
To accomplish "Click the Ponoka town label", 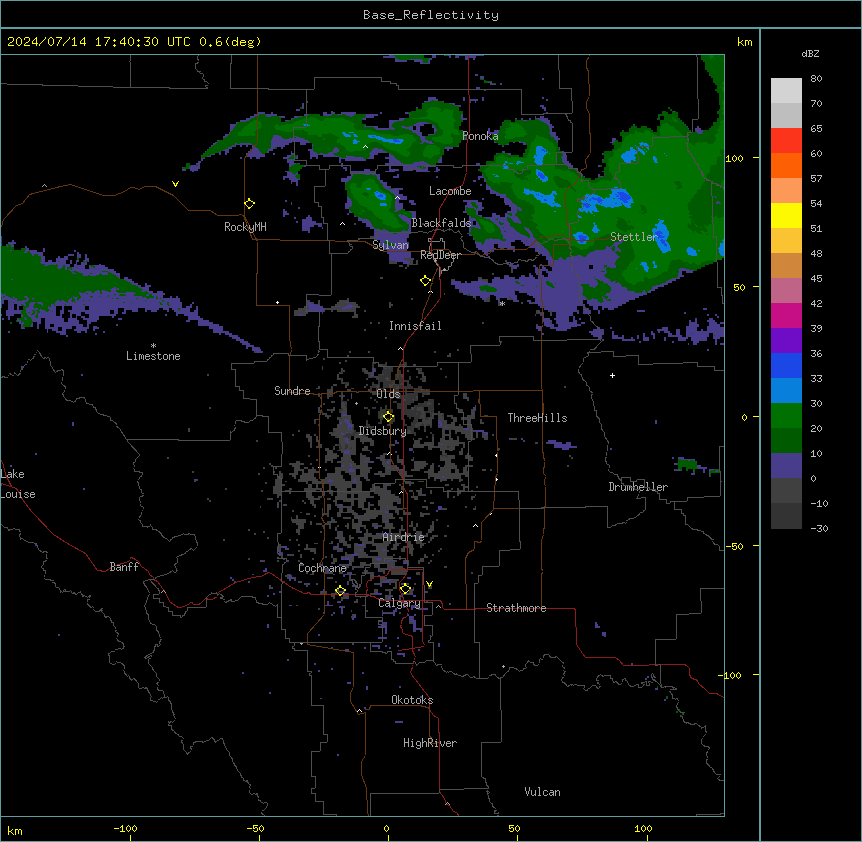I will point(480,136).
